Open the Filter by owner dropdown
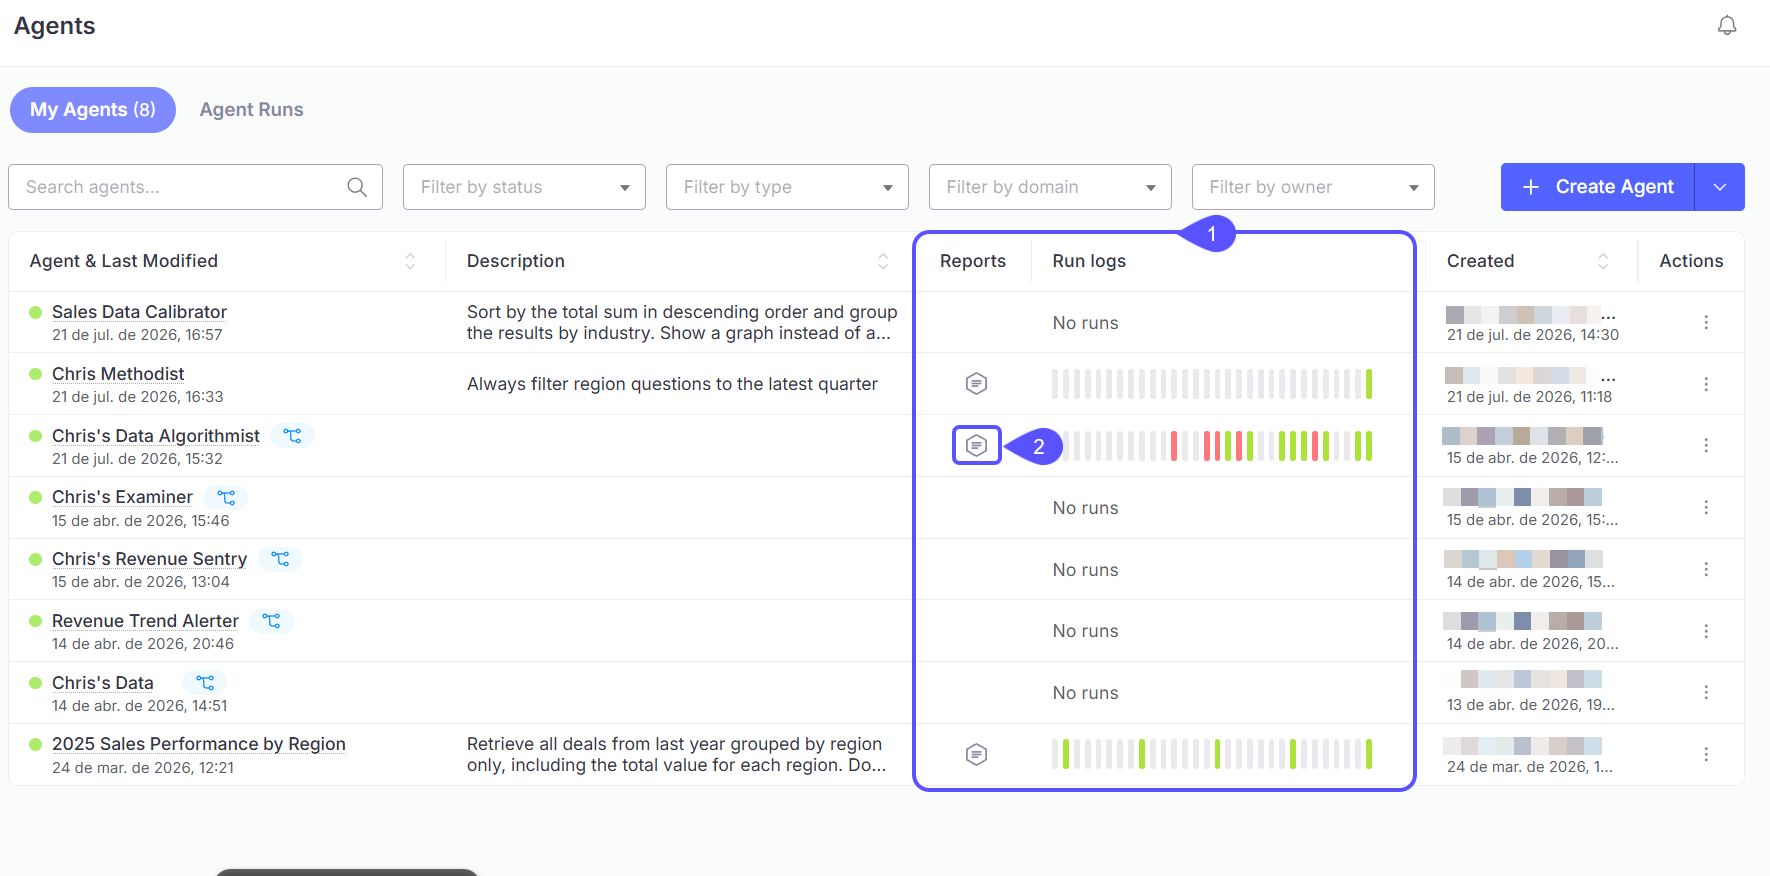Image resolution: width=1770 pixels, height=876 pixels. [1313, 187]
